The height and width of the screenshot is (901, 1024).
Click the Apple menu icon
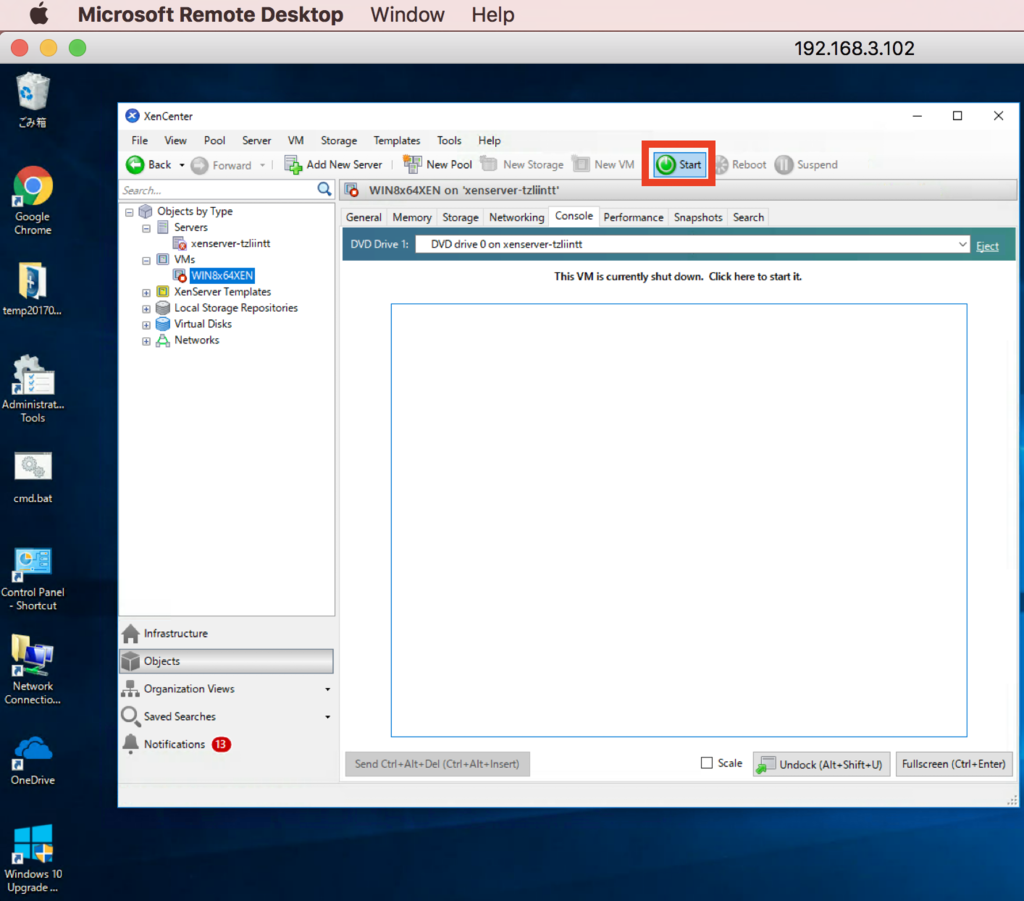[x=39, y=14]
